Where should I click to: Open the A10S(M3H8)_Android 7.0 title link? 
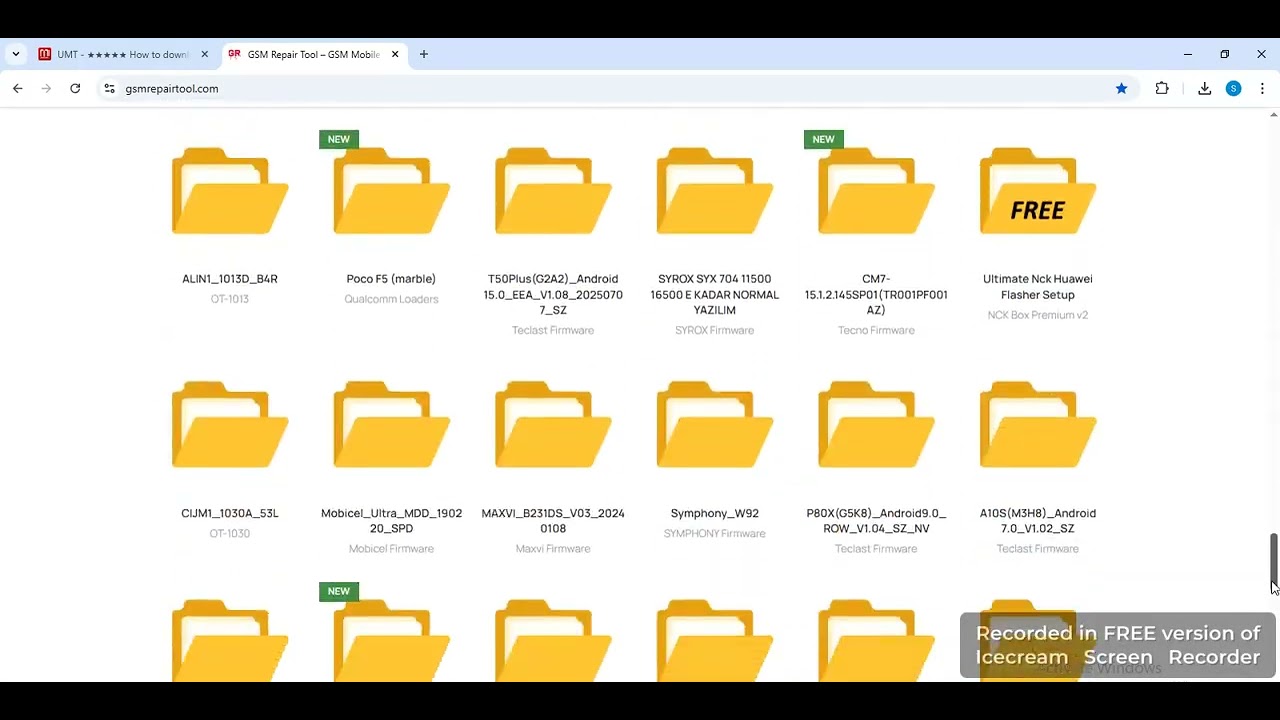[x=1038, y=521]
